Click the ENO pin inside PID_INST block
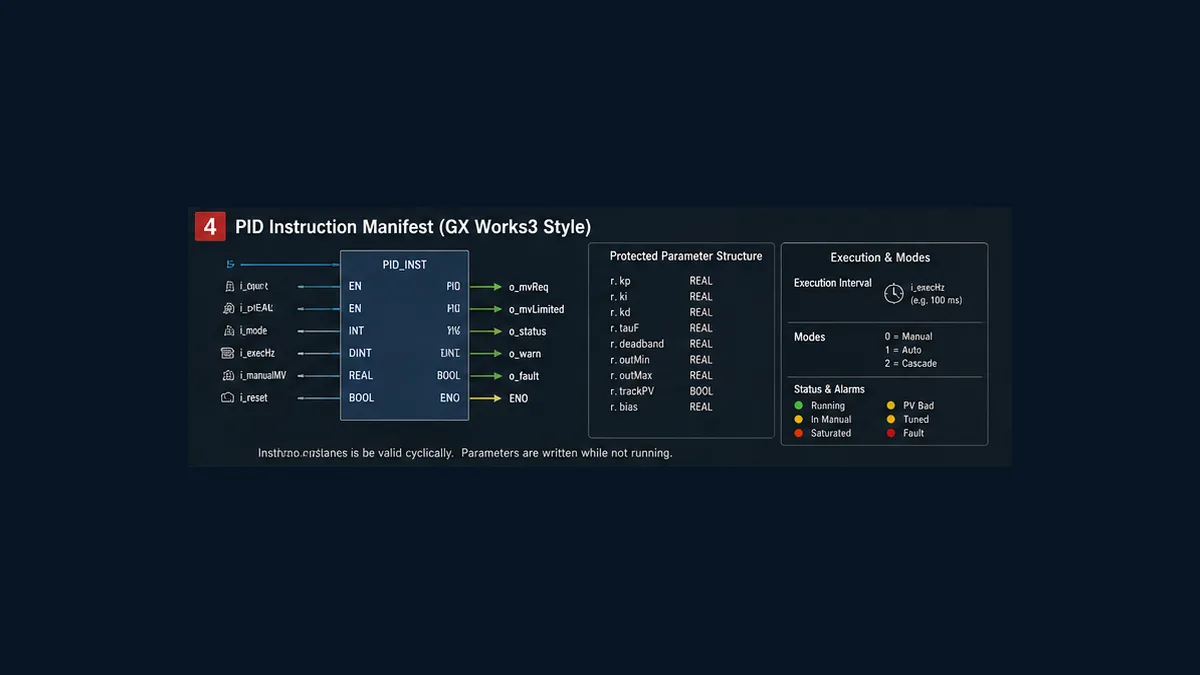Image resolution: width=1200 pixels, height=675 pixels. point(450,398)
